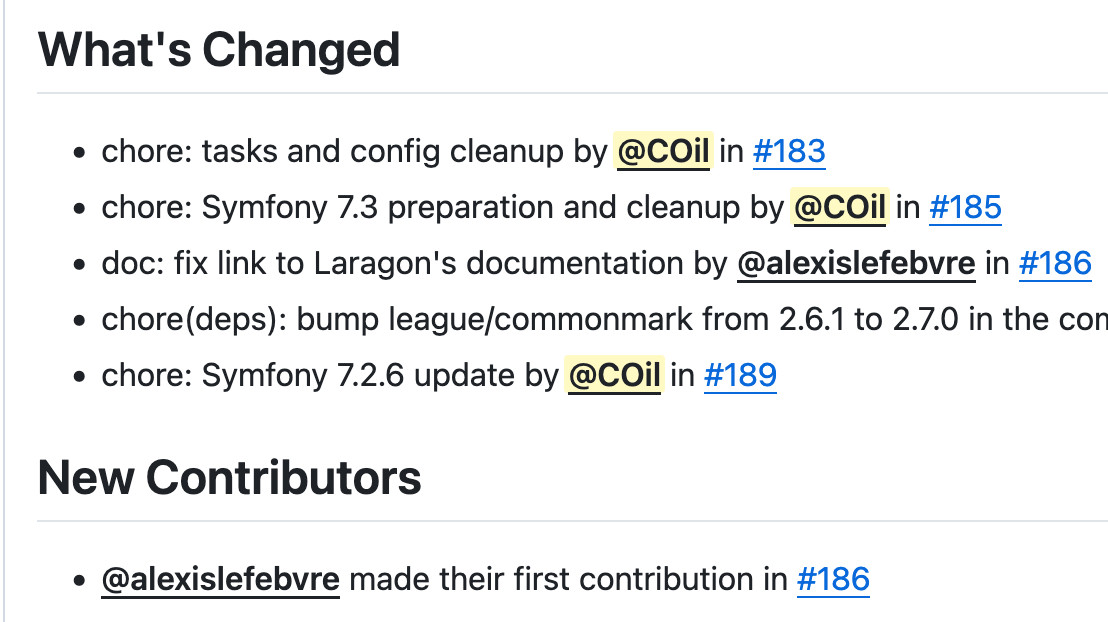Visit @COil profile in tasks cleanup line
The width and height of the screenshot is (1108, 622).
pyautogui.click(x=664, y=151)
